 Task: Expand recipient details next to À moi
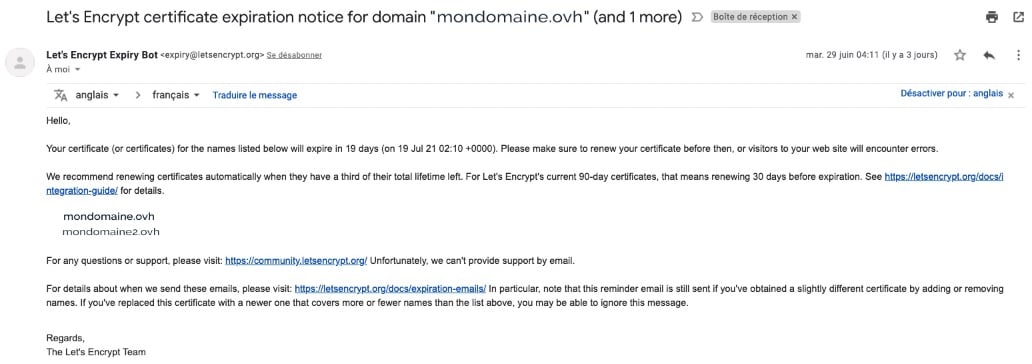(x=78, y=69)
